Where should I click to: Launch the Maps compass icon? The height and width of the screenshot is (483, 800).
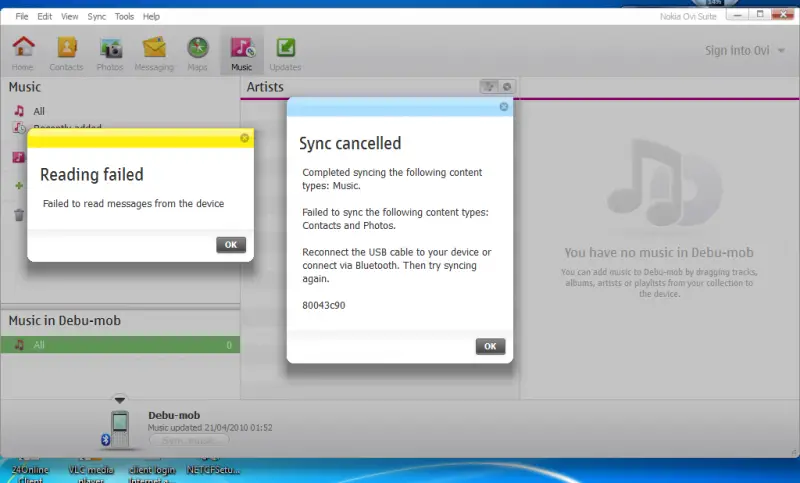(x=198, y=48)
